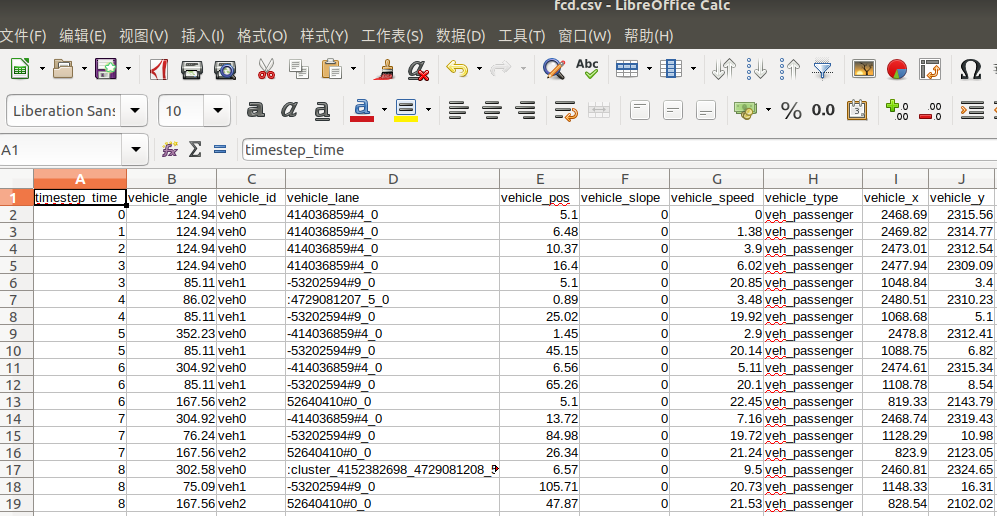
Task: Apply the yellow background color
Action: [406, 111]
